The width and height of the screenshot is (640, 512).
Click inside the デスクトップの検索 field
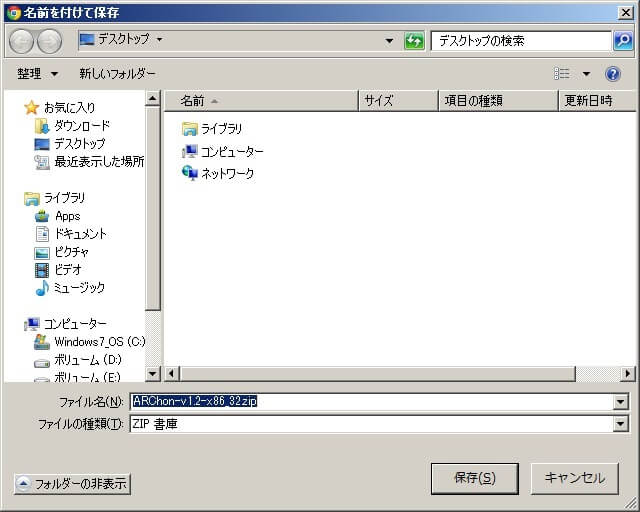click(521, 41)
